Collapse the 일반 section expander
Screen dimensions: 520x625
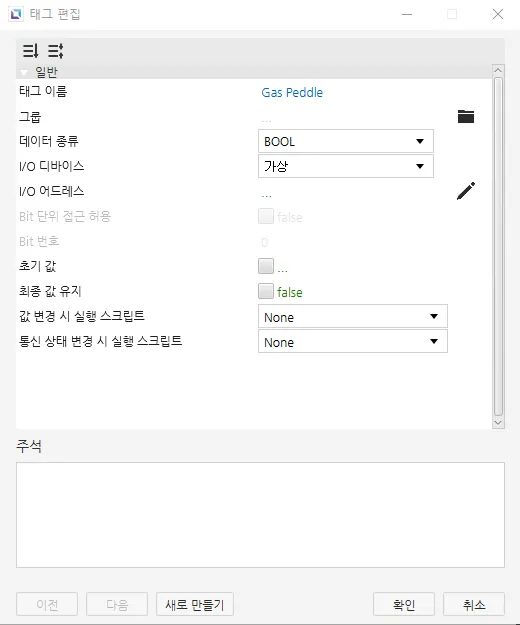(x=24, y=73)
